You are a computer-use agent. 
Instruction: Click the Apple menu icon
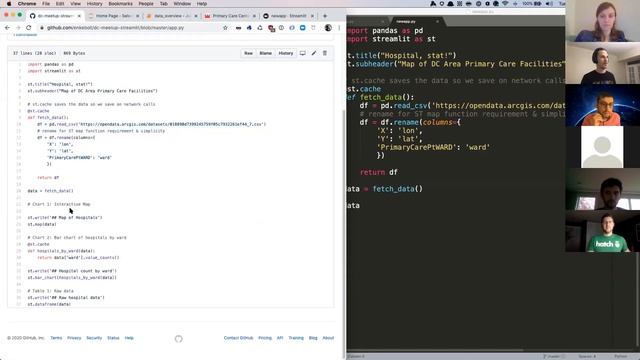[x=9, y=4]
